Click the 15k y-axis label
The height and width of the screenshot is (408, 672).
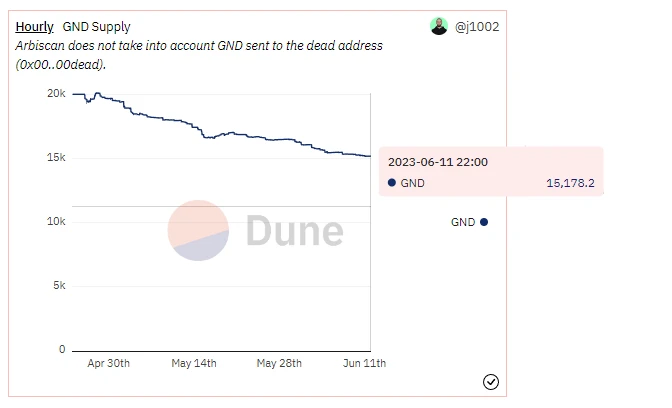[56, 157]
